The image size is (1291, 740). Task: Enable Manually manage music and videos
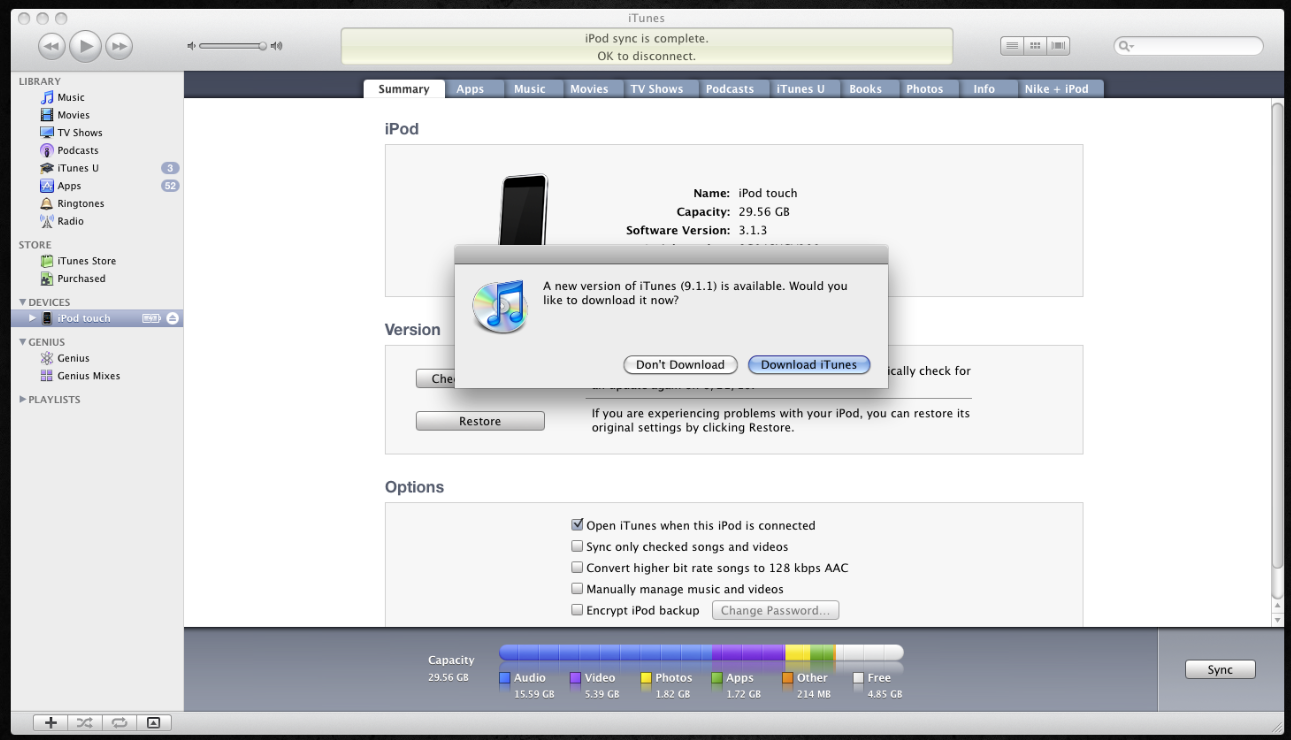click(577, 589)
